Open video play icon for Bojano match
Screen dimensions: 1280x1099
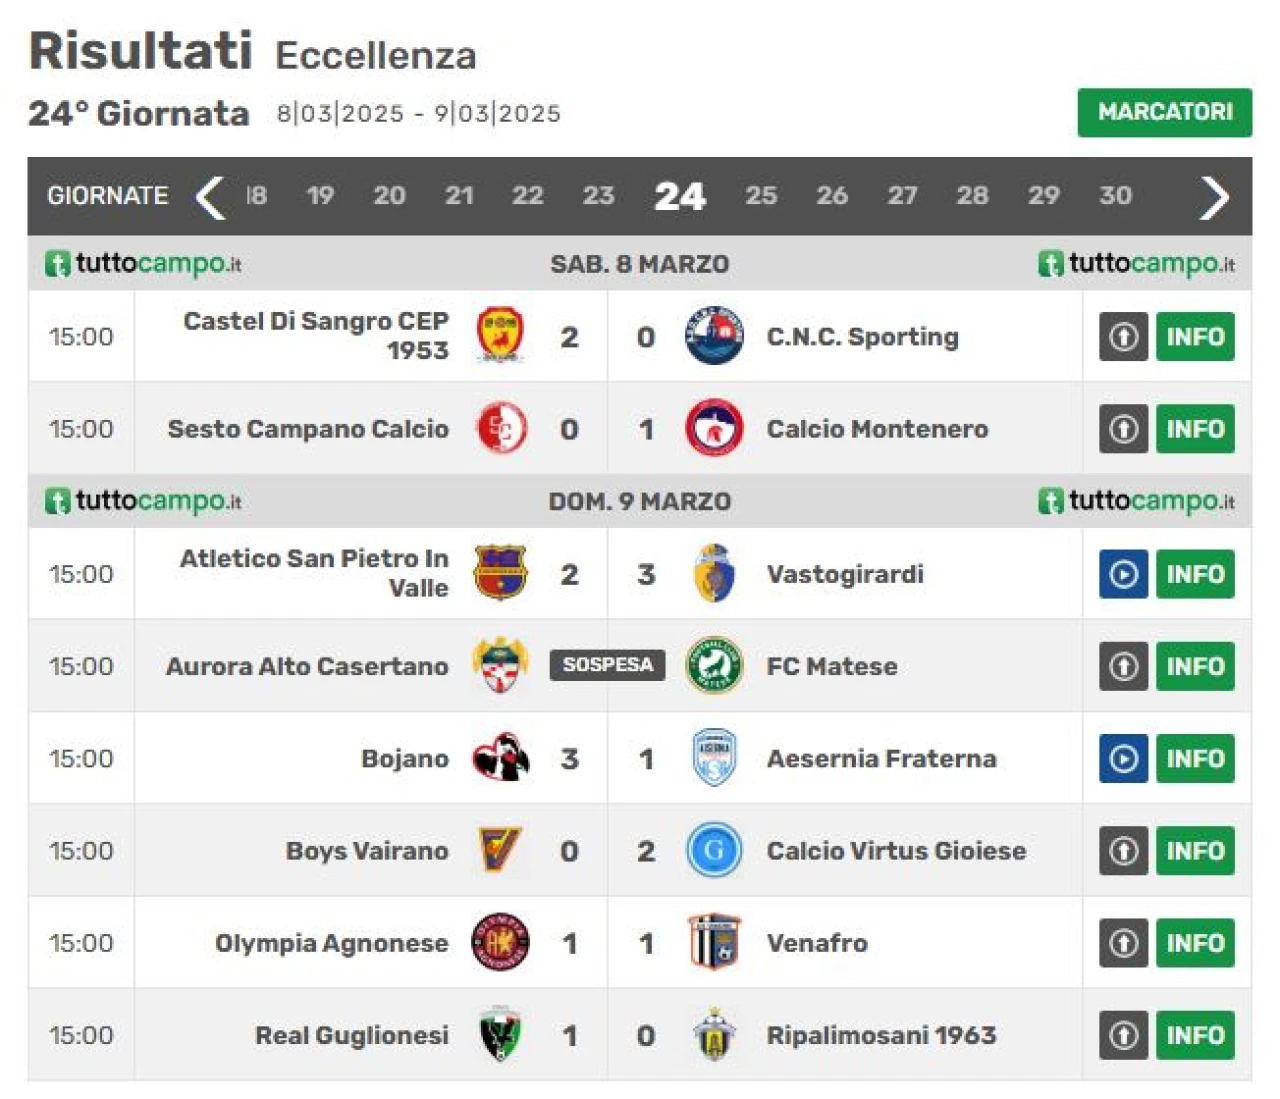pos(1123,758)
